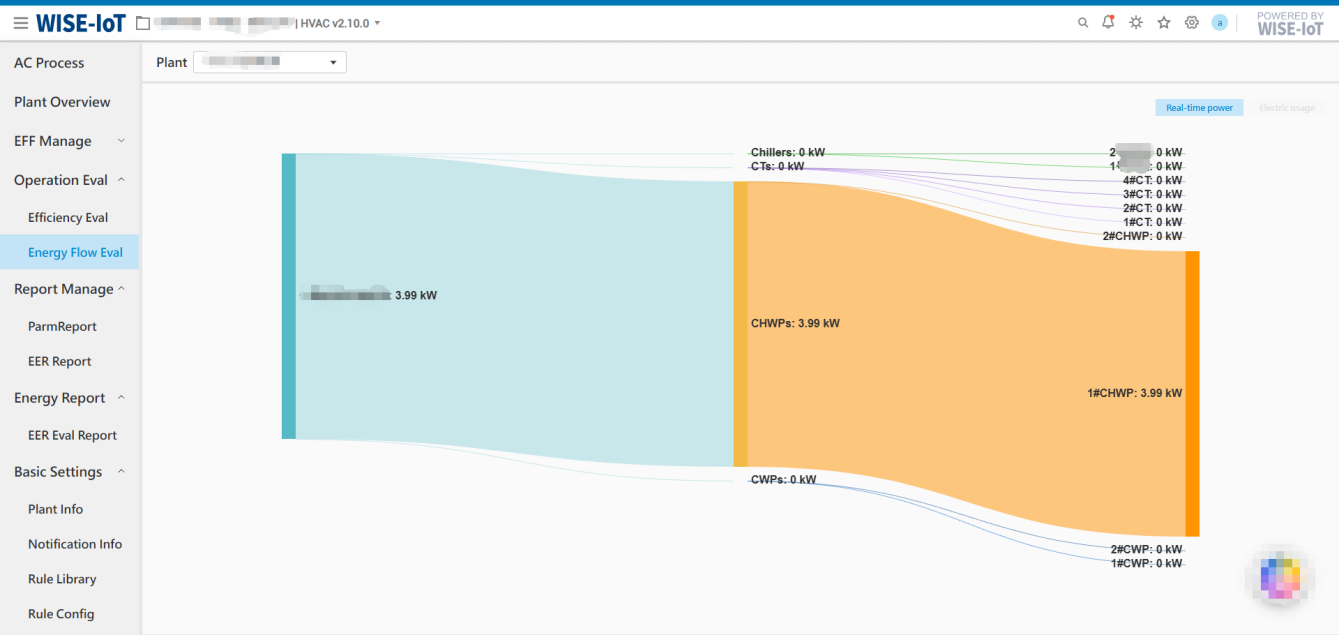Open the Efficiency Eval page
This screenshot has height=635, width=1339.
pyautogui.click(x=68, y=217)
